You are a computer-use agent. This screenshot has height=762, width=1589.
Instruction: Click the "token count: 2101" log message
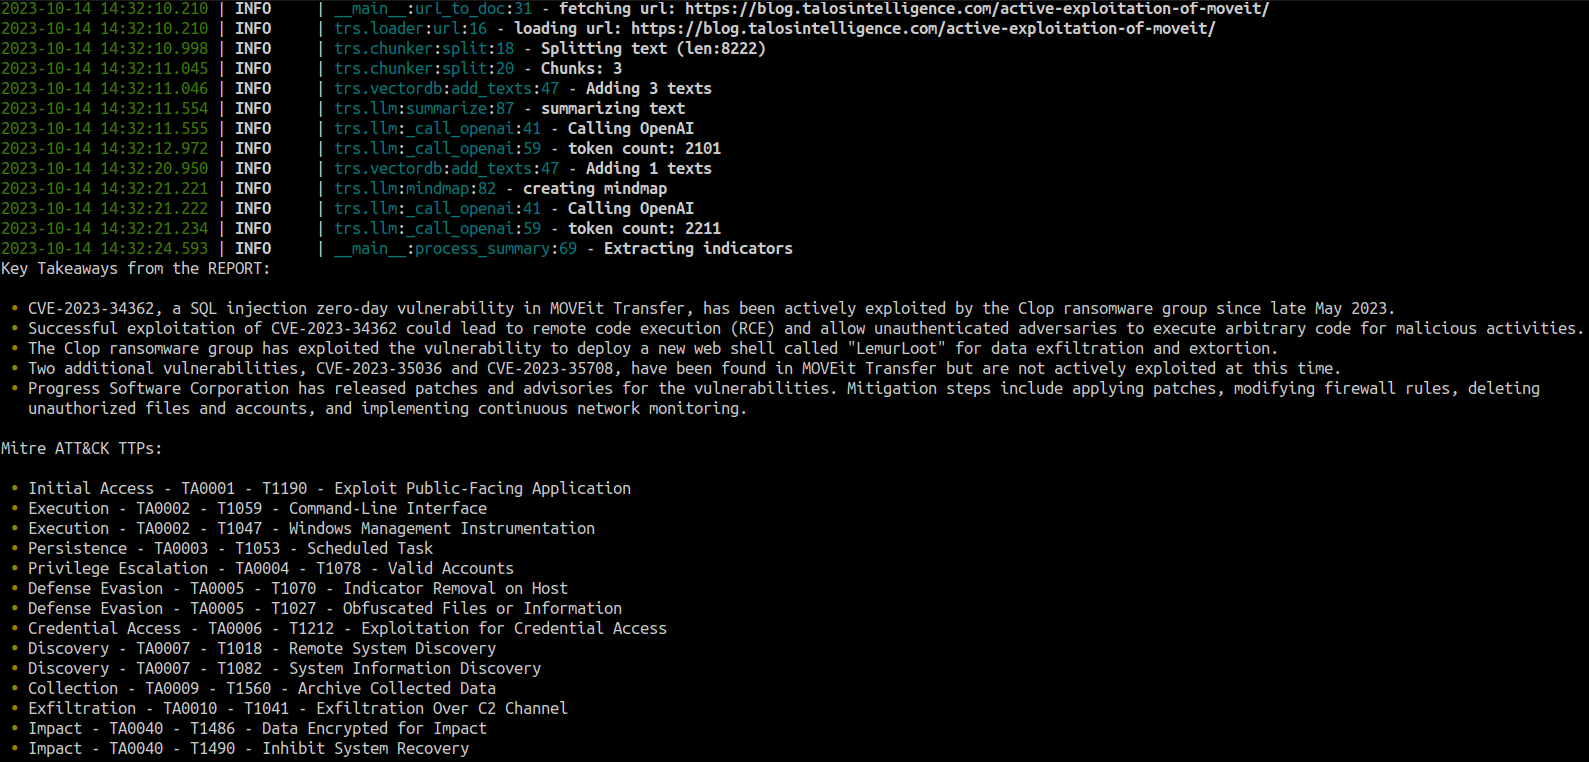point(644,149)
